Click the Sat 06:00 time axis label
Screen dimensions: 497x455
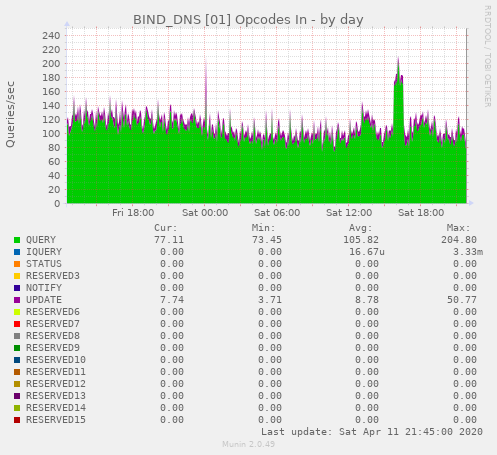(277, 213)
